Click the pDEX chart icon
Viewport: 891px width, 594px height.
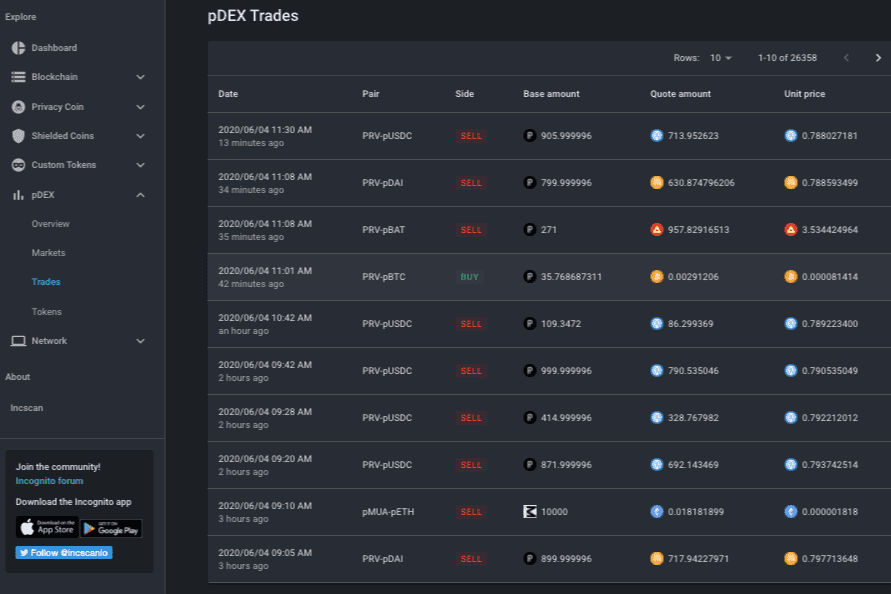(x=17, y=194)
